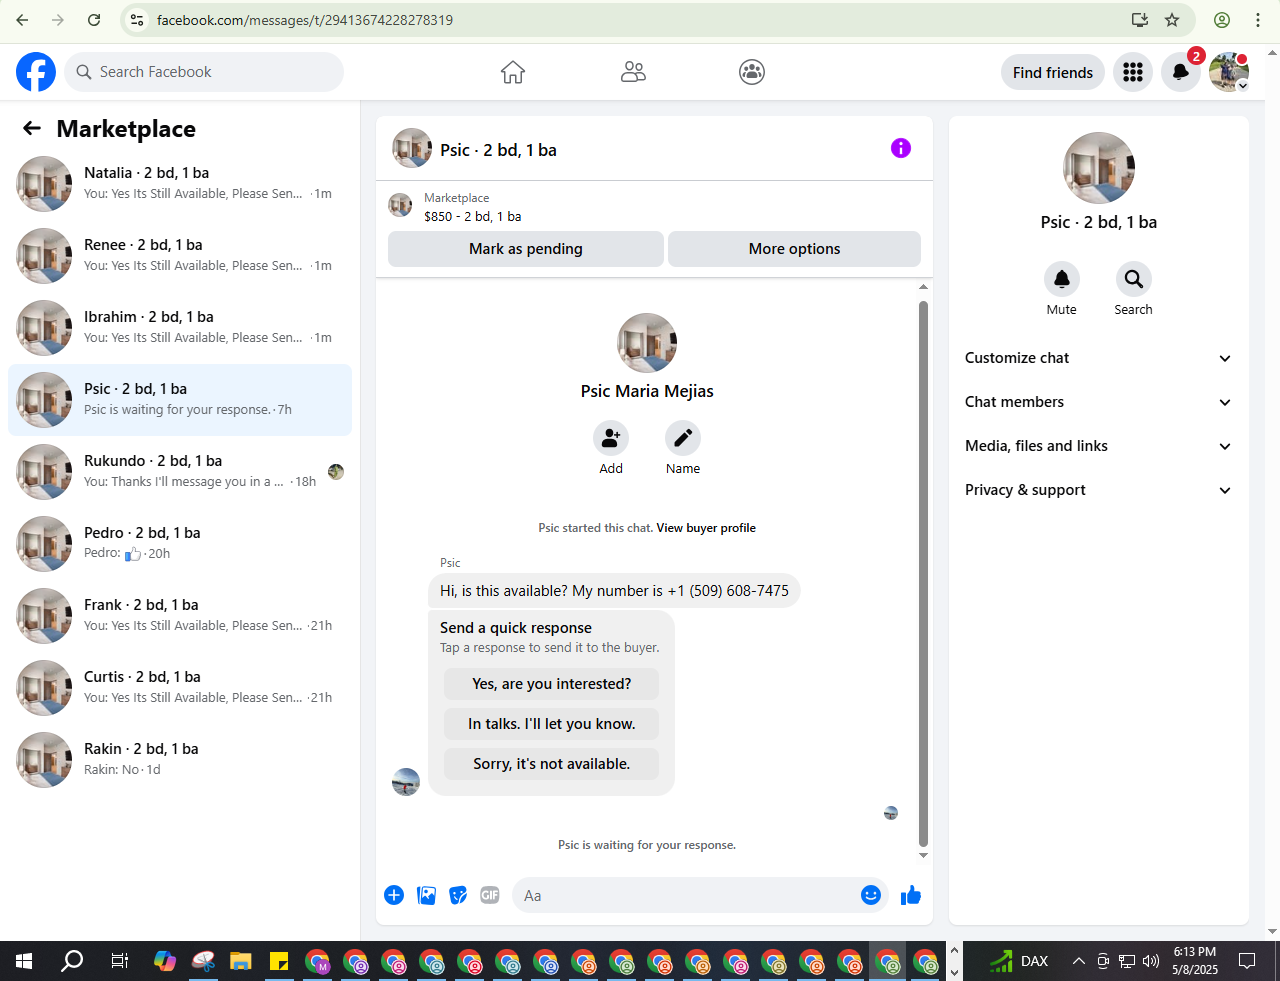The image size is (1280, 981).
Task: Search in conversation with magnifier icon
Action: tap(1134, 279)
